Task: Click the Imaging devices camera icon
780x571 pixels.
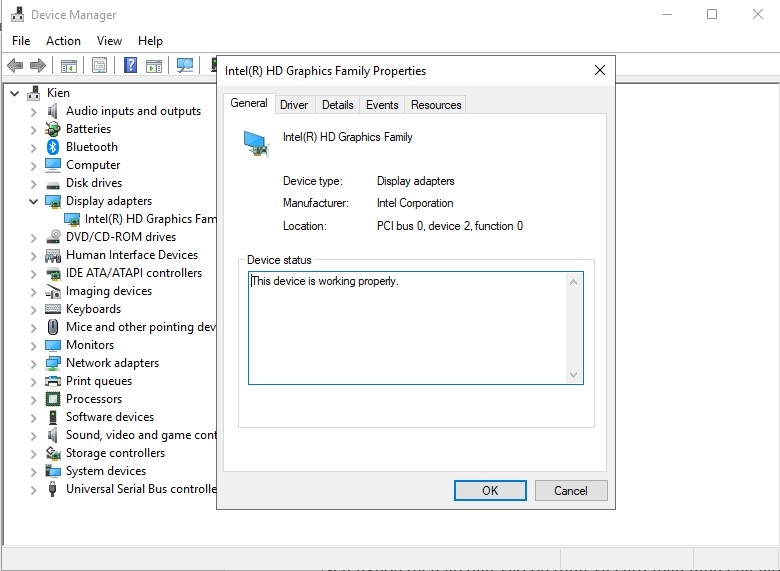Action: 53,291
